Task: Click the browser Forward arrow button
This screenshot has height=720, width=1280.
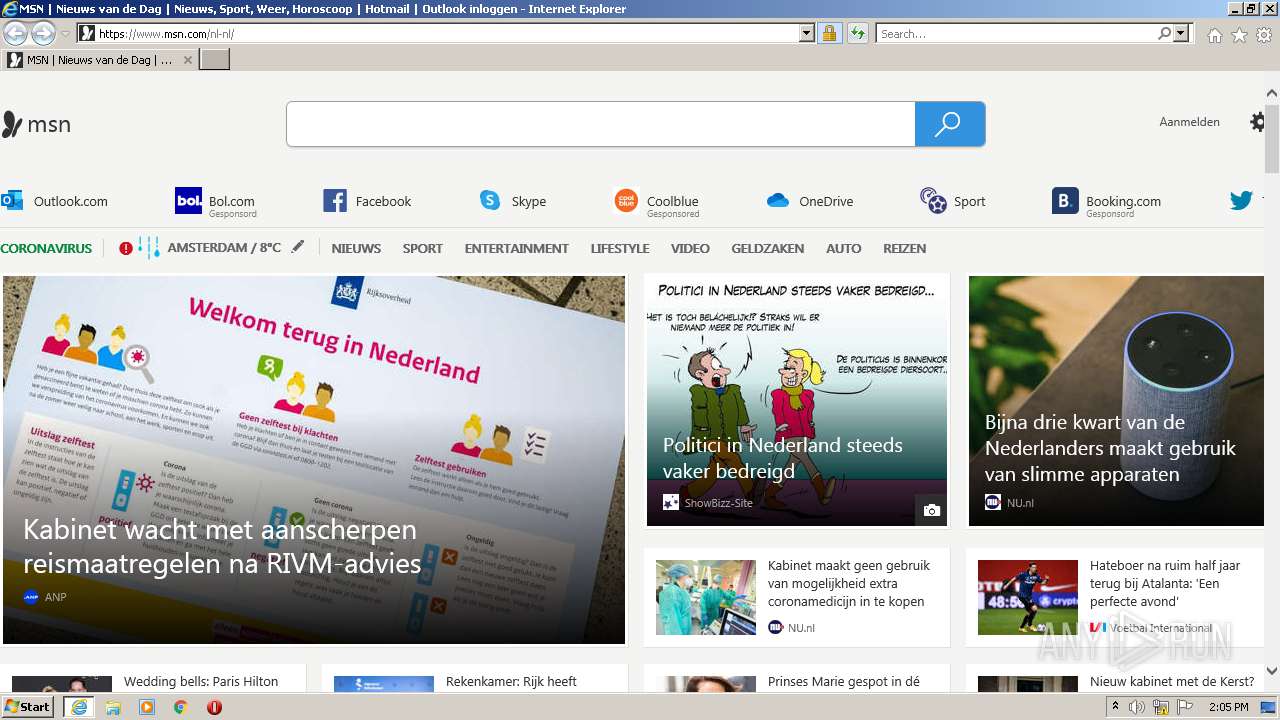Action: 43,33
